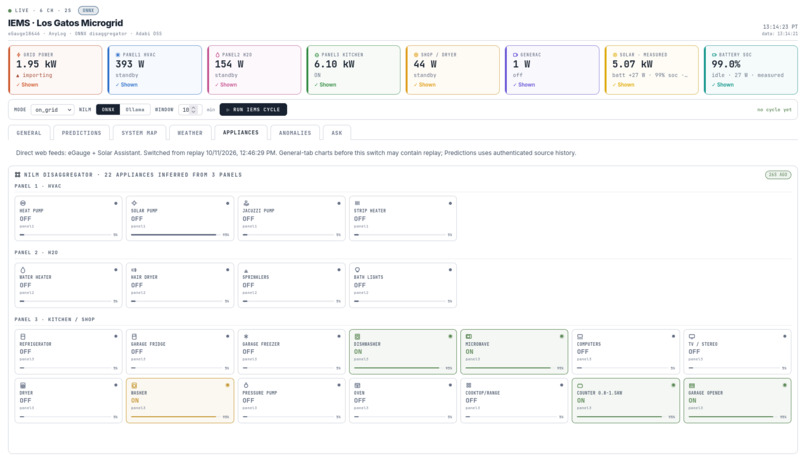
Task: Open the Predictions tab
Action: tap(81, 133)
